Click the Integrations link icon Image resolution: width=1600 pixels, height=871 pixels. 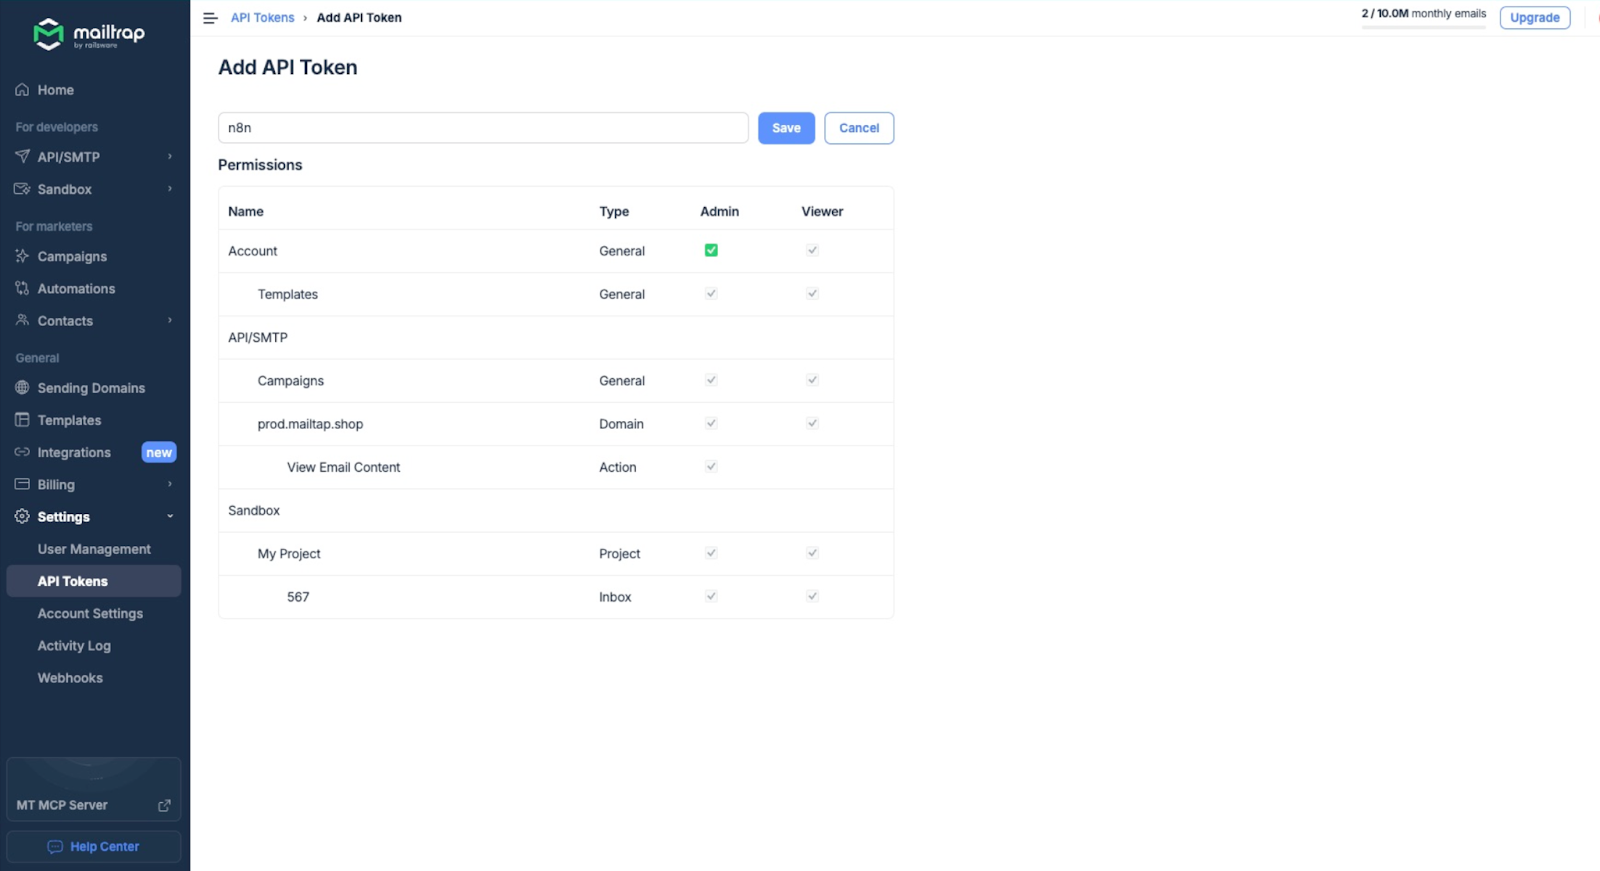22,453
